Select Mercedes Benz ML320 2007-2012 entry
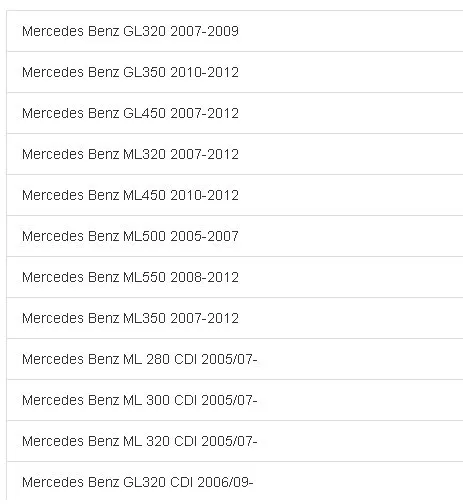The height and width of the screenshot is (504, 463). (235, 154)
